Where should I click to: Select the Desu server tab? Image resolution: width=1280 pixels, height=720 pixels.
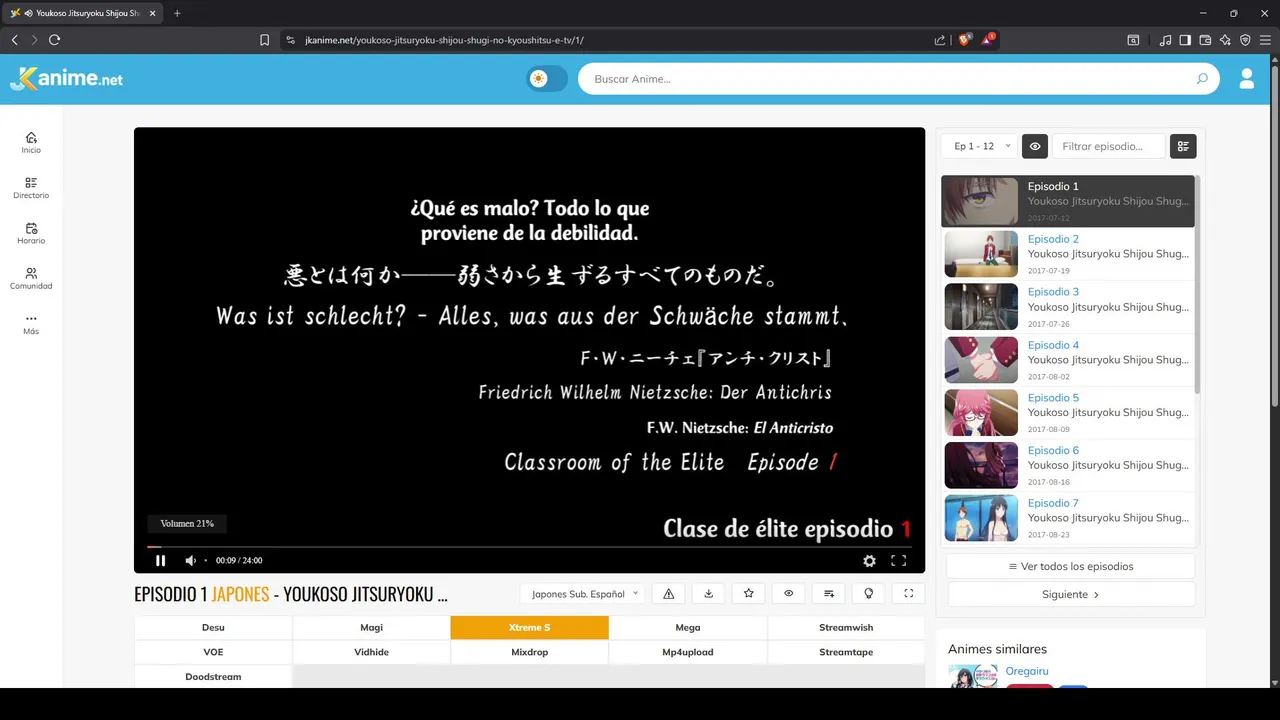coord(213,628)
